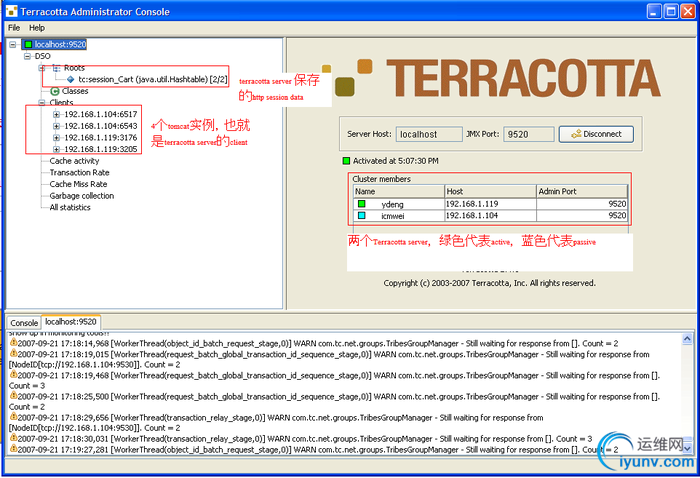Click the green active icon for ydeng
The height and width of the screenshot is (478, 700).
pyautogui.click(x=362, y=204)
